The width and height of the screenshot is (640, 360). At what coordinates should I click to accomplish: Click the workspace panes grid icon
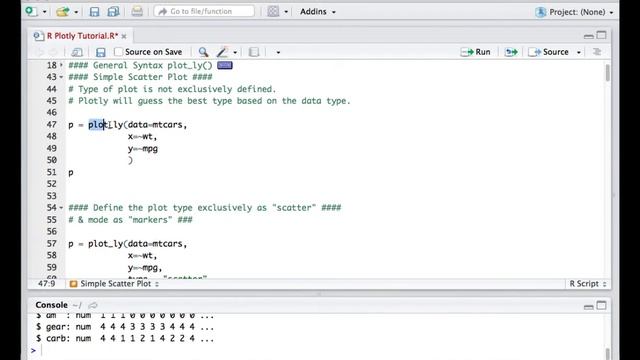coord(273,11)
